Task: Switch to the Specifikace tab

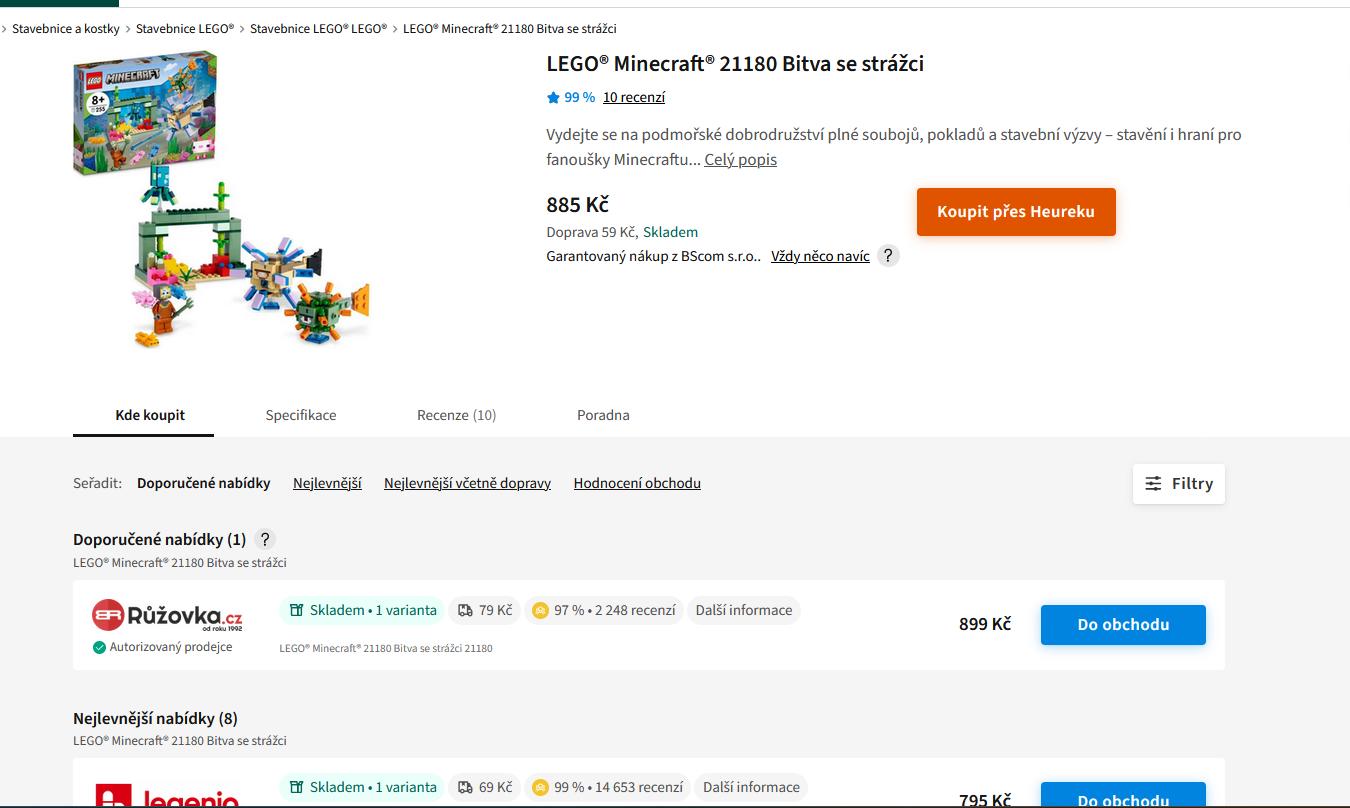Action: pyautogui.click(x=301, y=415)
